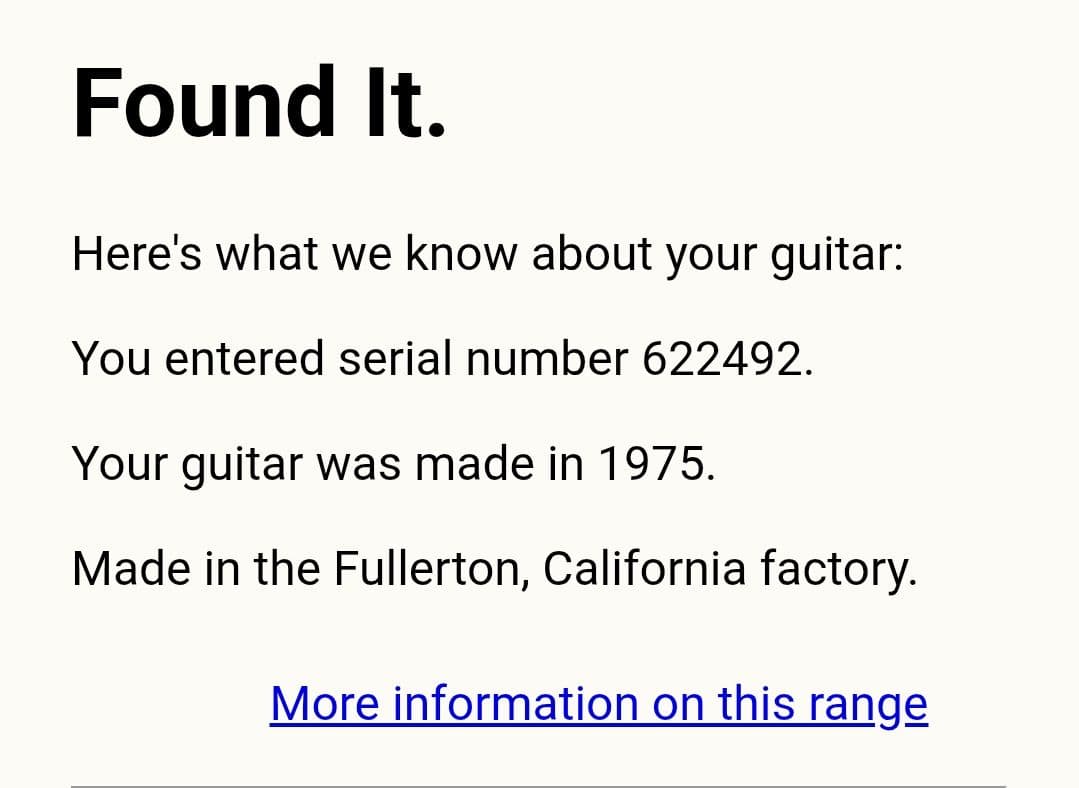
Task: Click the horizontal divider line below the link
Action: (538, 786)
